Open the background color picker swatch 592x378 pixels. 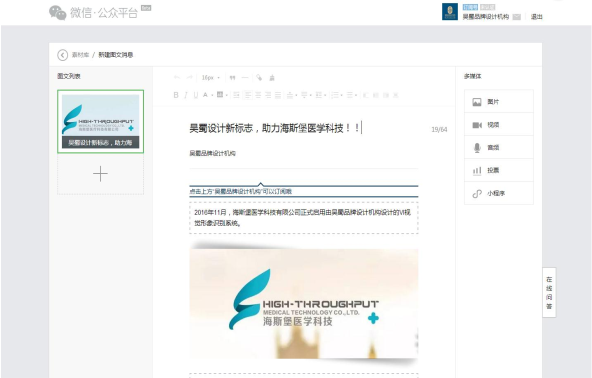coord(220,95)
